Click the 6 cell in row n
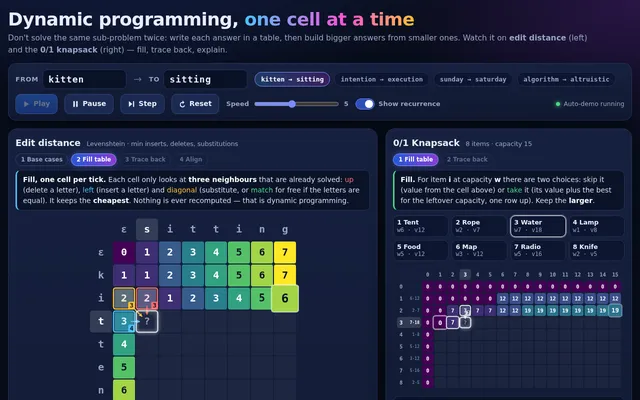This screenshot has height=400, width=640. (124, 390)
